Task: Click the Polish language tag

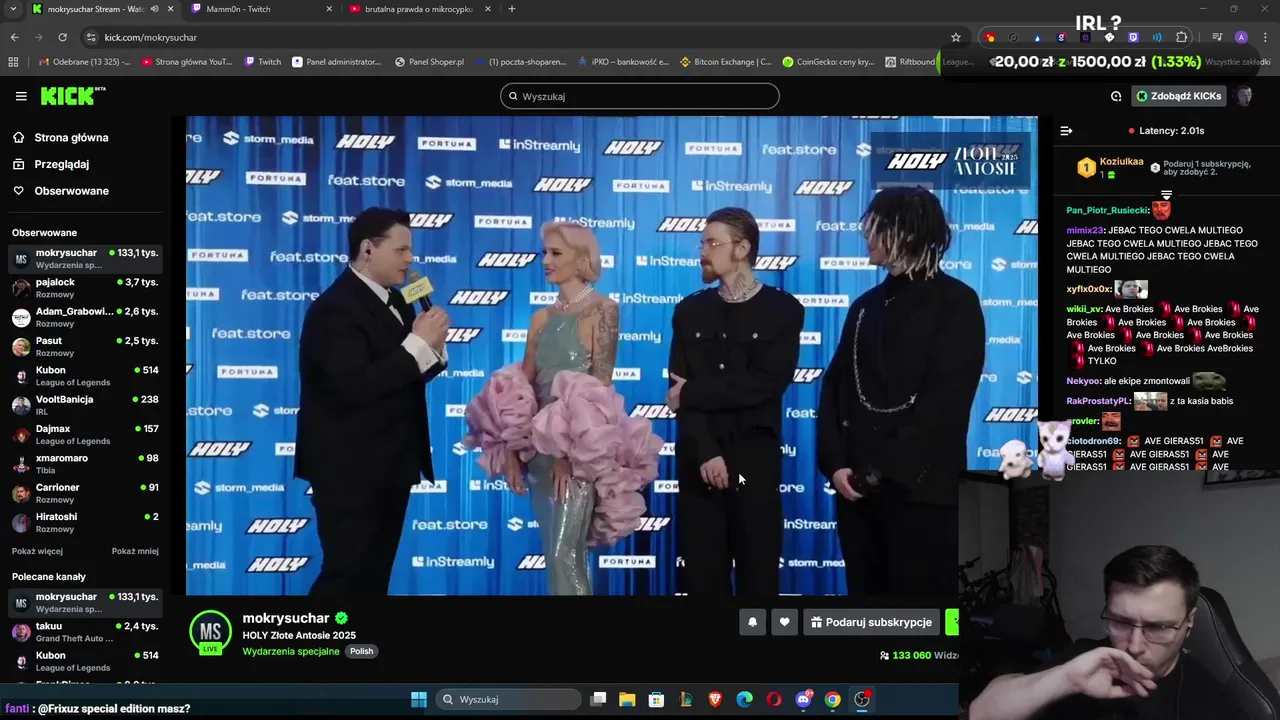Action: [361, 651]
